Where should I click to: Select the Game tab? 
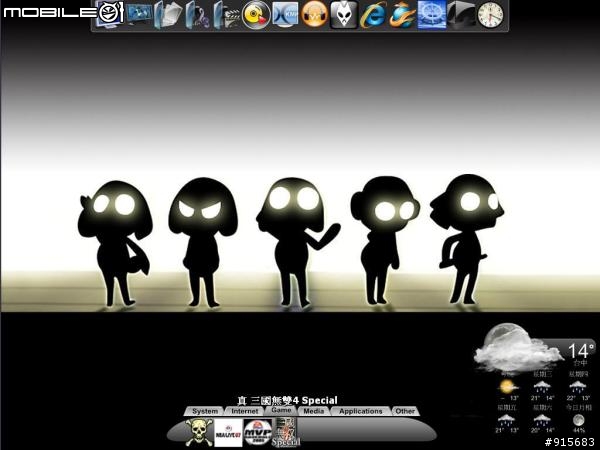pyautogui.click(x=281, y=410)
